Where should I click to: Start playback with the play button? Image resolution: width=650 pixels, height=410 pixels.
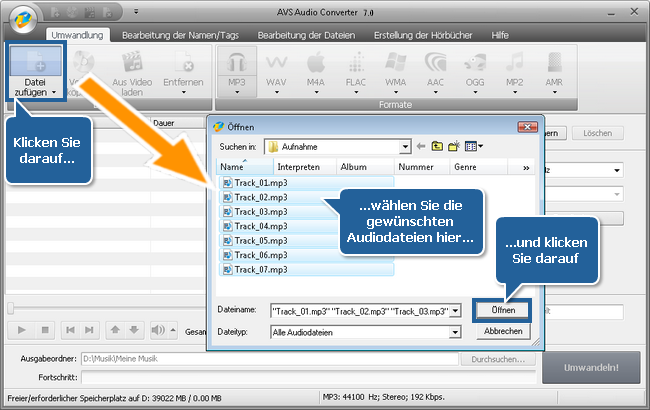[22, 330]
